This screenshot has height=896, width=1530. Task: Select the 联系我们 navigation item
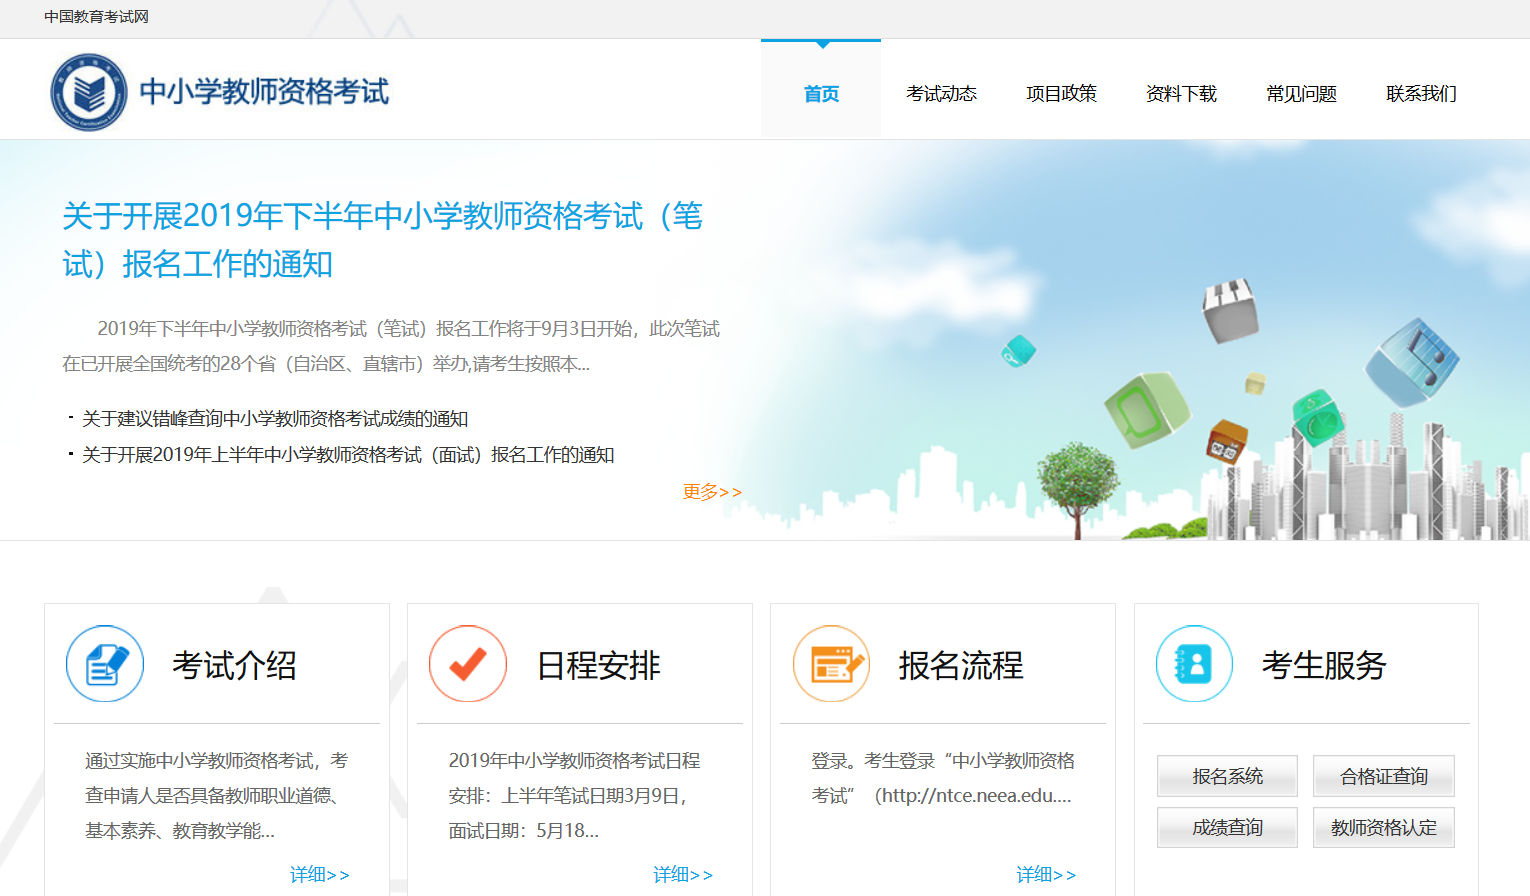point(1421,93)
